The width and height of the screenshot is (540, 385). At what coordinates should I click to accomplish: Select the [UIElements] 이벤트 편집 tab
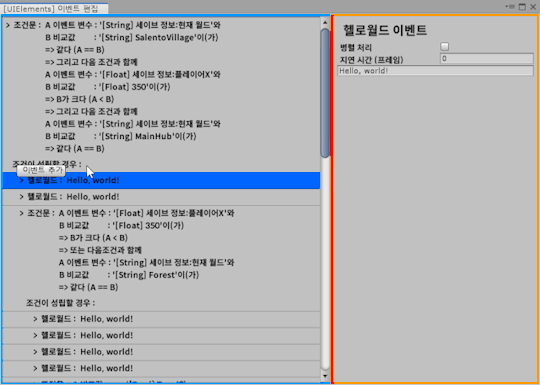tap(55, 8)
